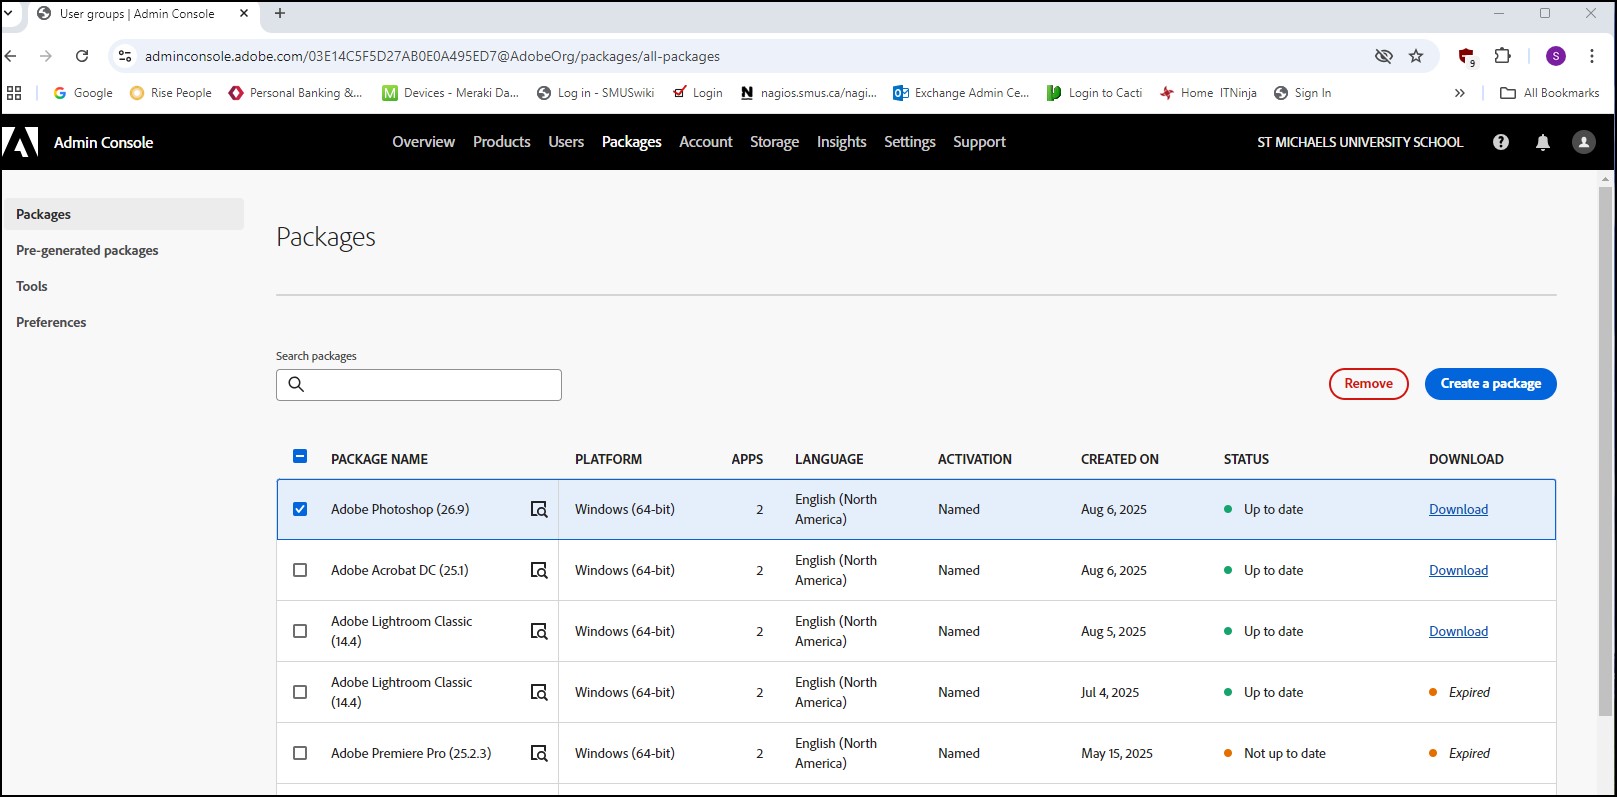View details icon for Lightroom Classic Jul 4 row
Viewport: 1617px width, 797px height.
(539, 692)
